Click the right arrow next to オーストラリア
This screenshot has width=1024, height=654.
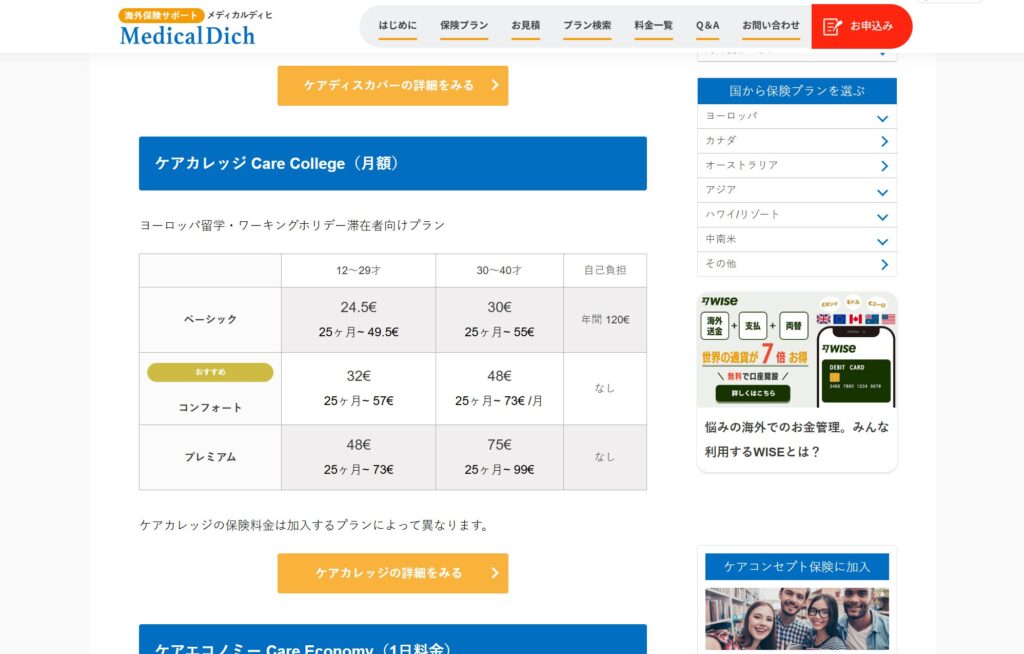click(x=883, y=166)
